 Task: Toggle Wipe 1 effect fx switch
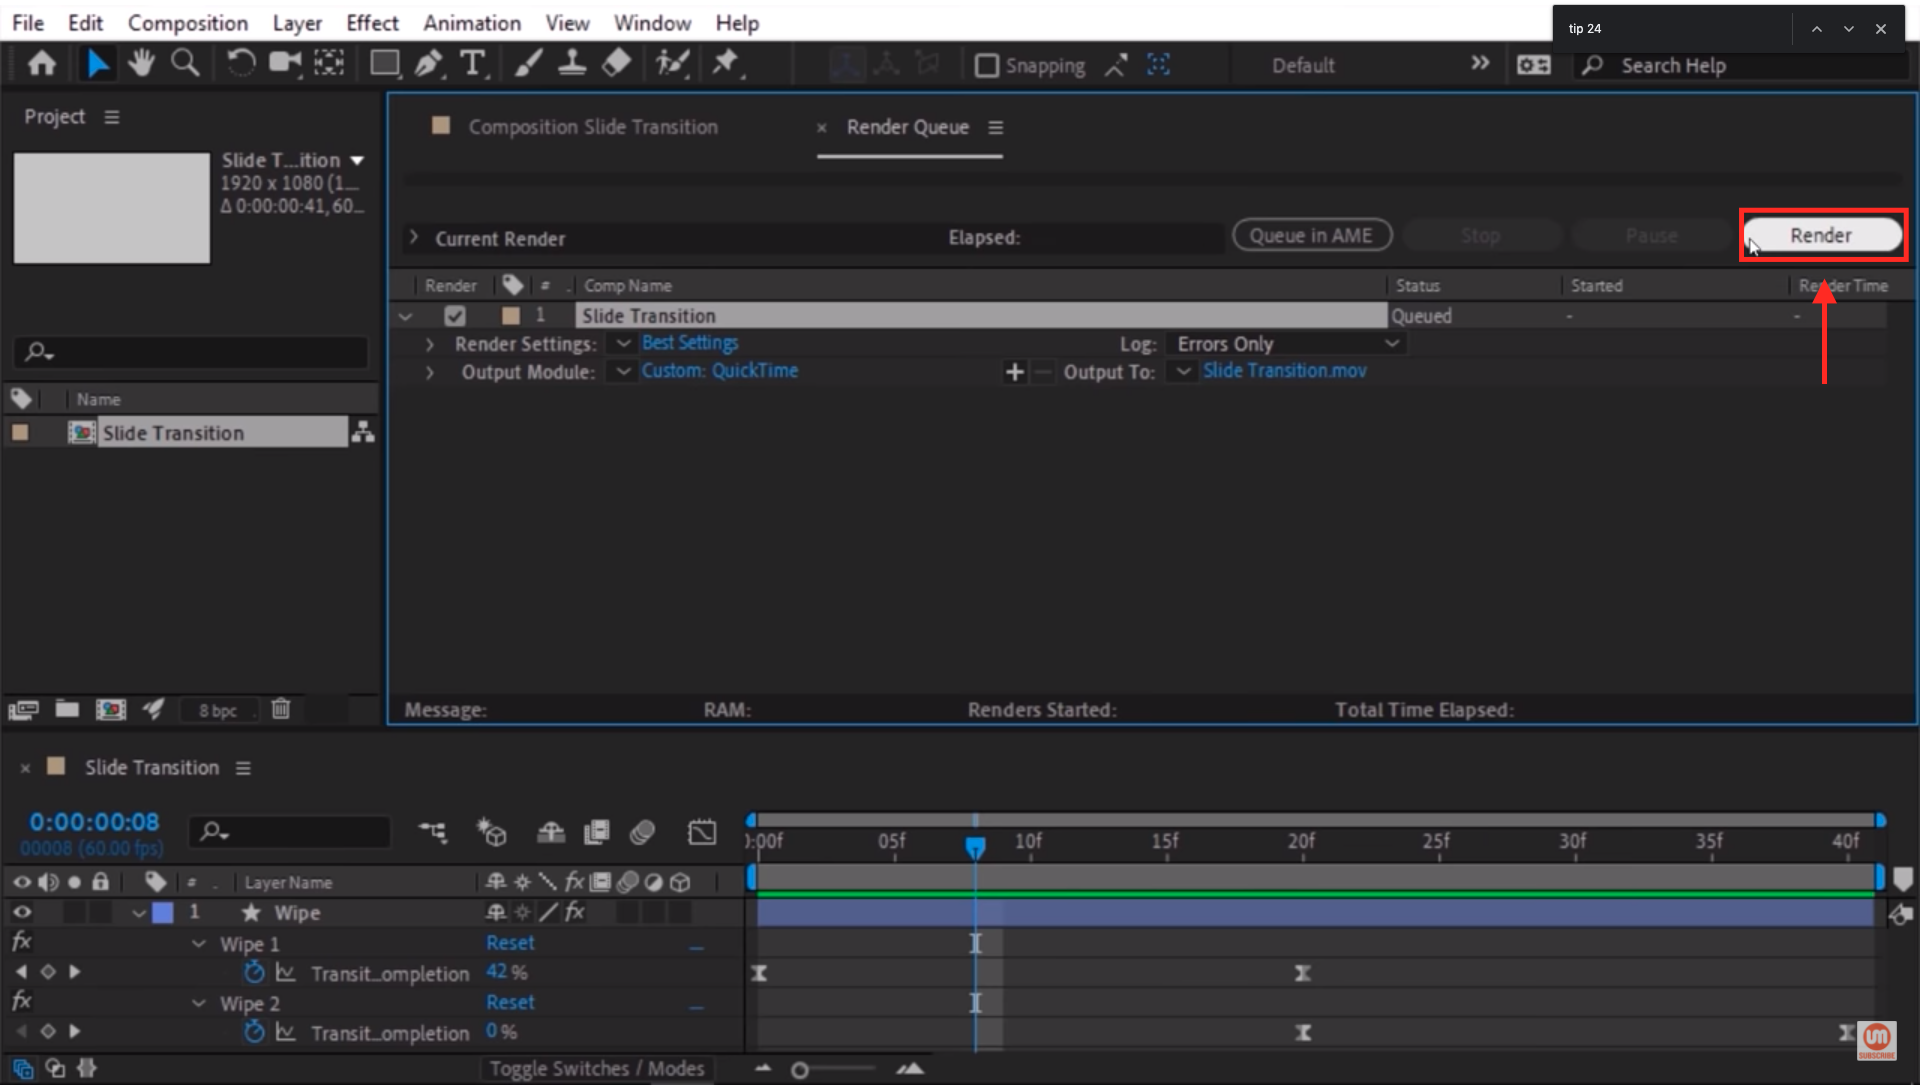coord(21,942)
